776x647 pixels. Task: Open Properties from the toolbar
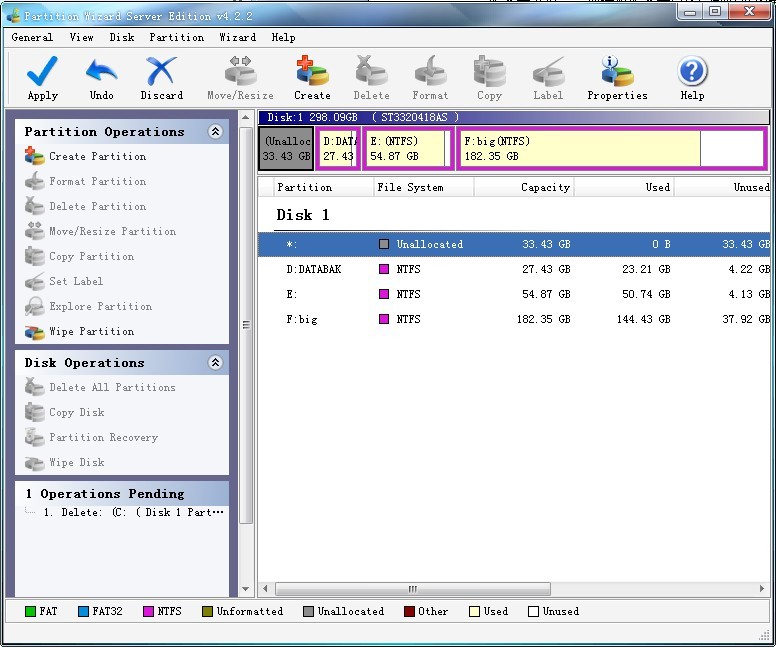tap(617, 78)
